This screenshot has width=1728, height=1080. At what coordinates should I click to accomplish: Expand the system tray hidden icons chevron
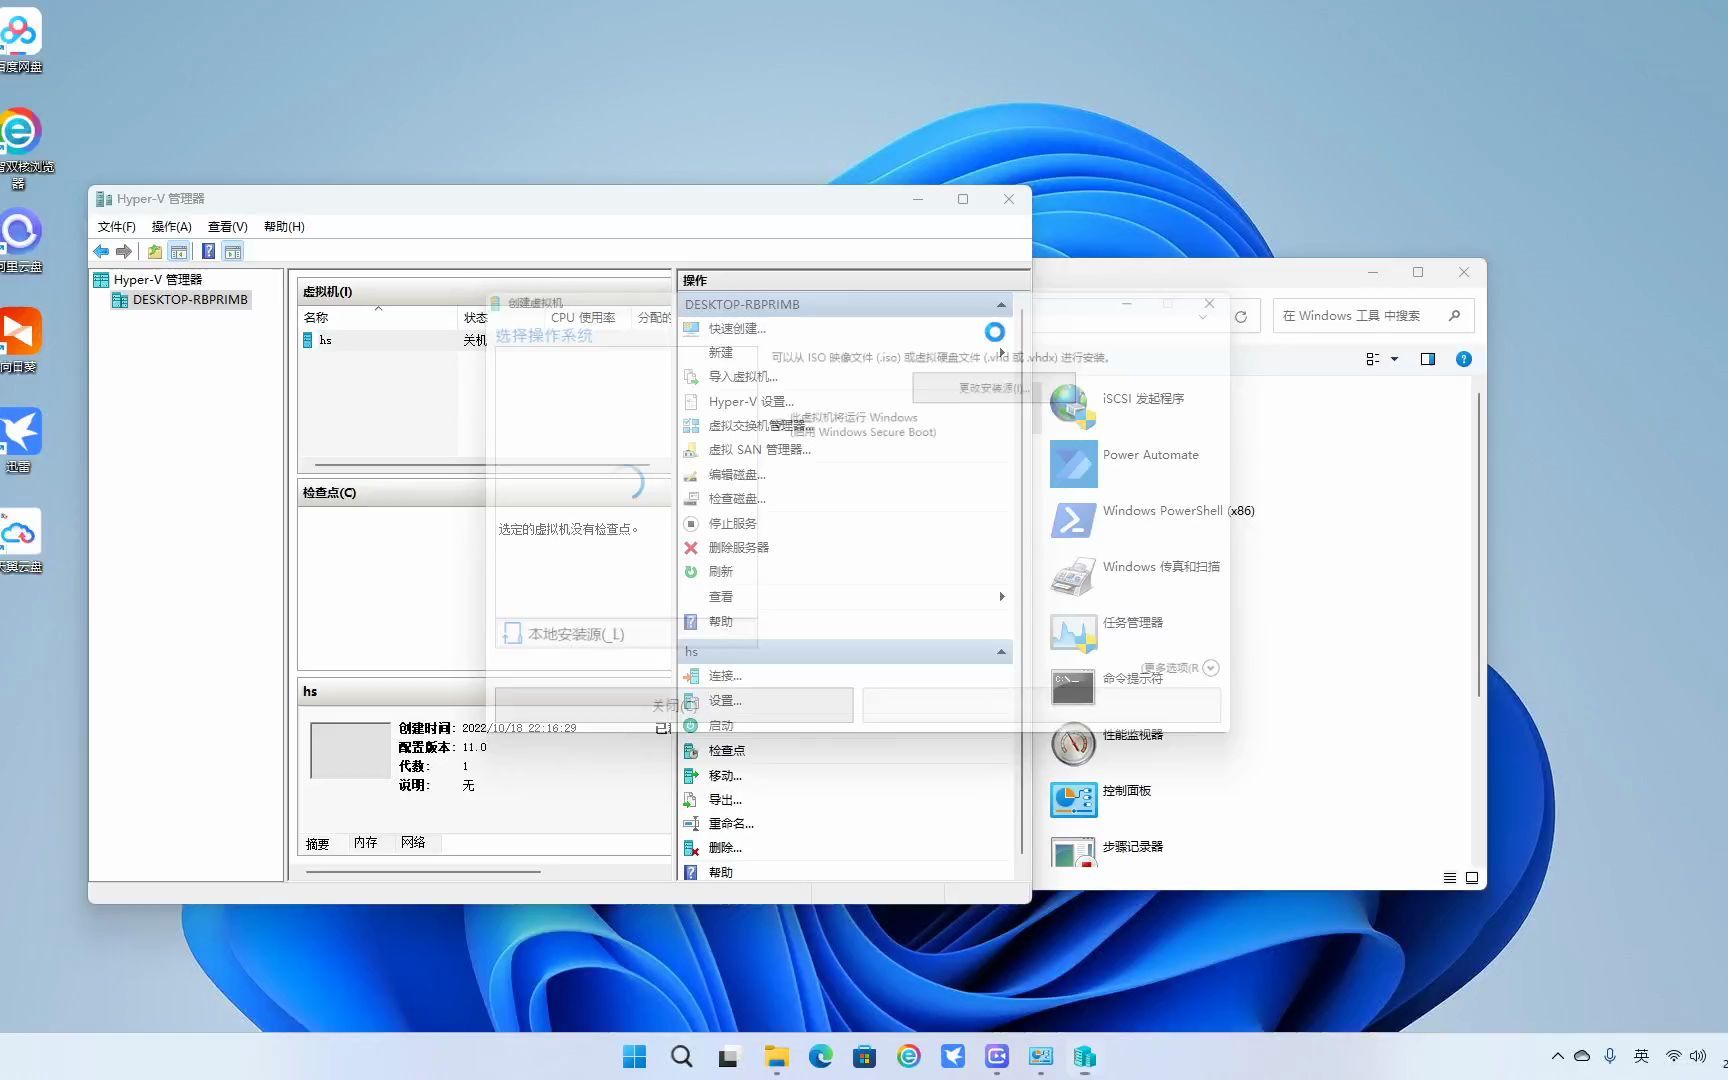(x=1558, y=1056)
